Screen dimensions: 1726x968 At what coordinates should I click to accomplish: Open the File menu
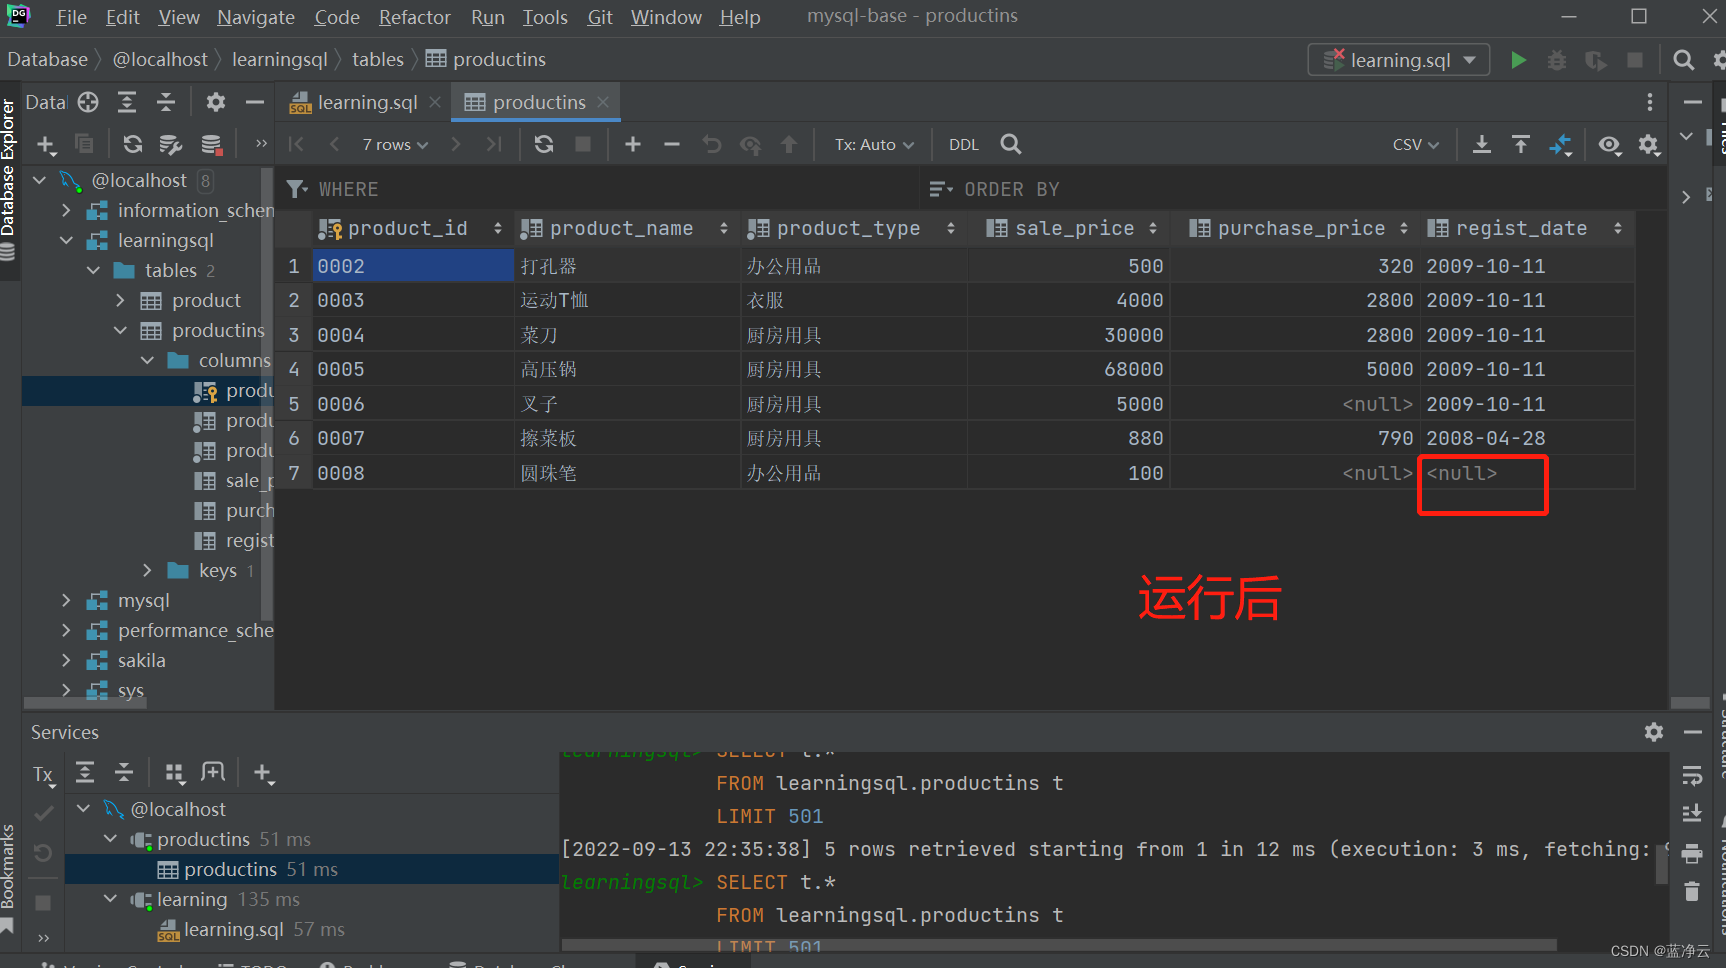pyautogui.click(x=71, y=17)
